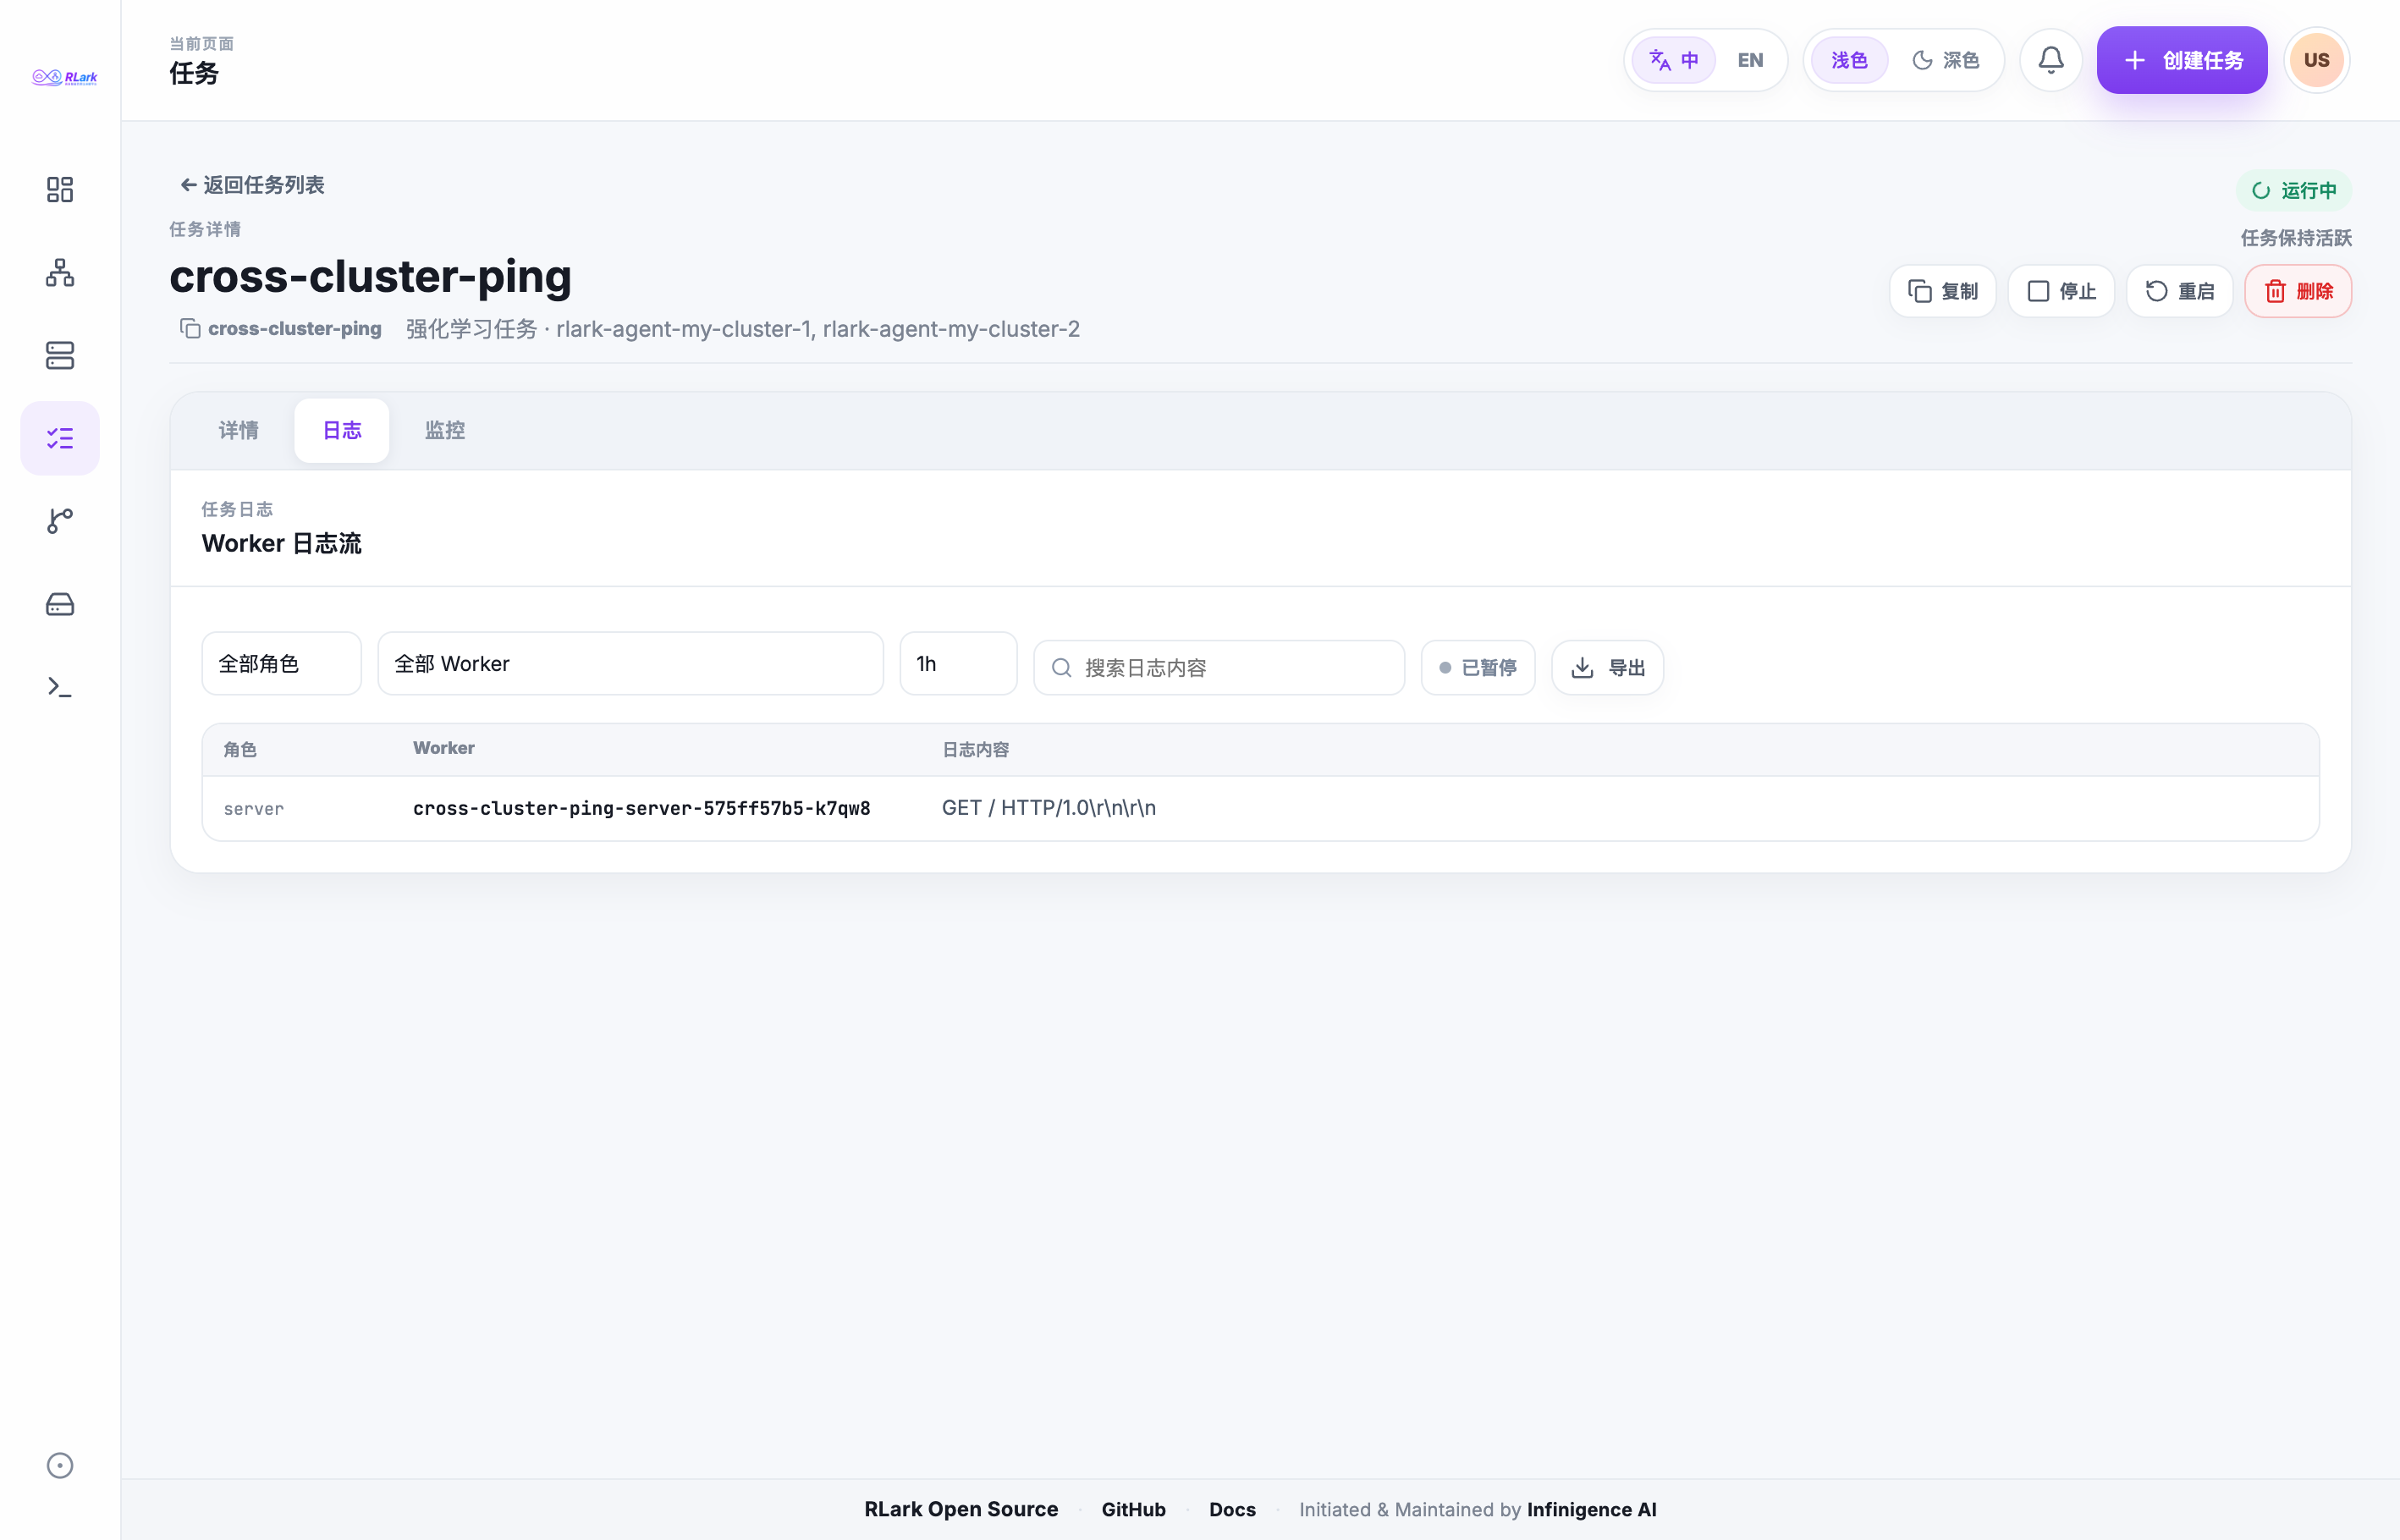Image resolution: width=2400 pixels, height=1540 pixels.
Task: Click the RLark logo
Action: pyautogui.click(x=64, y=77)
